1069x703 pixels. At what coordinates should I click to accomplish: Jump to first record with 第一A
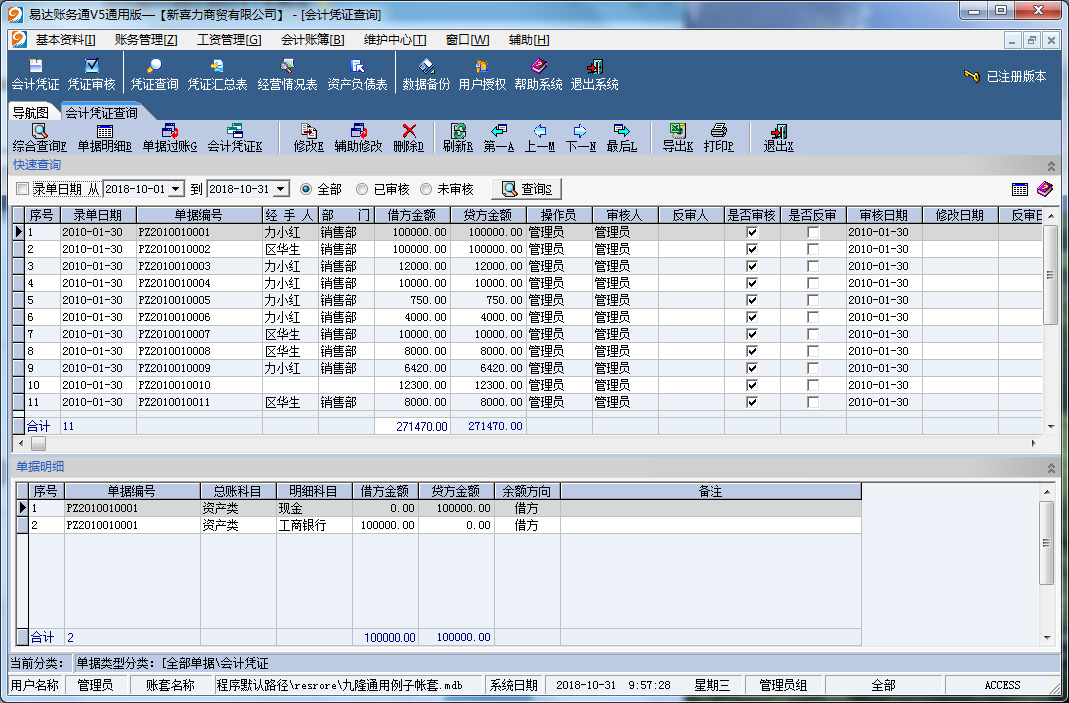(499, 138)
